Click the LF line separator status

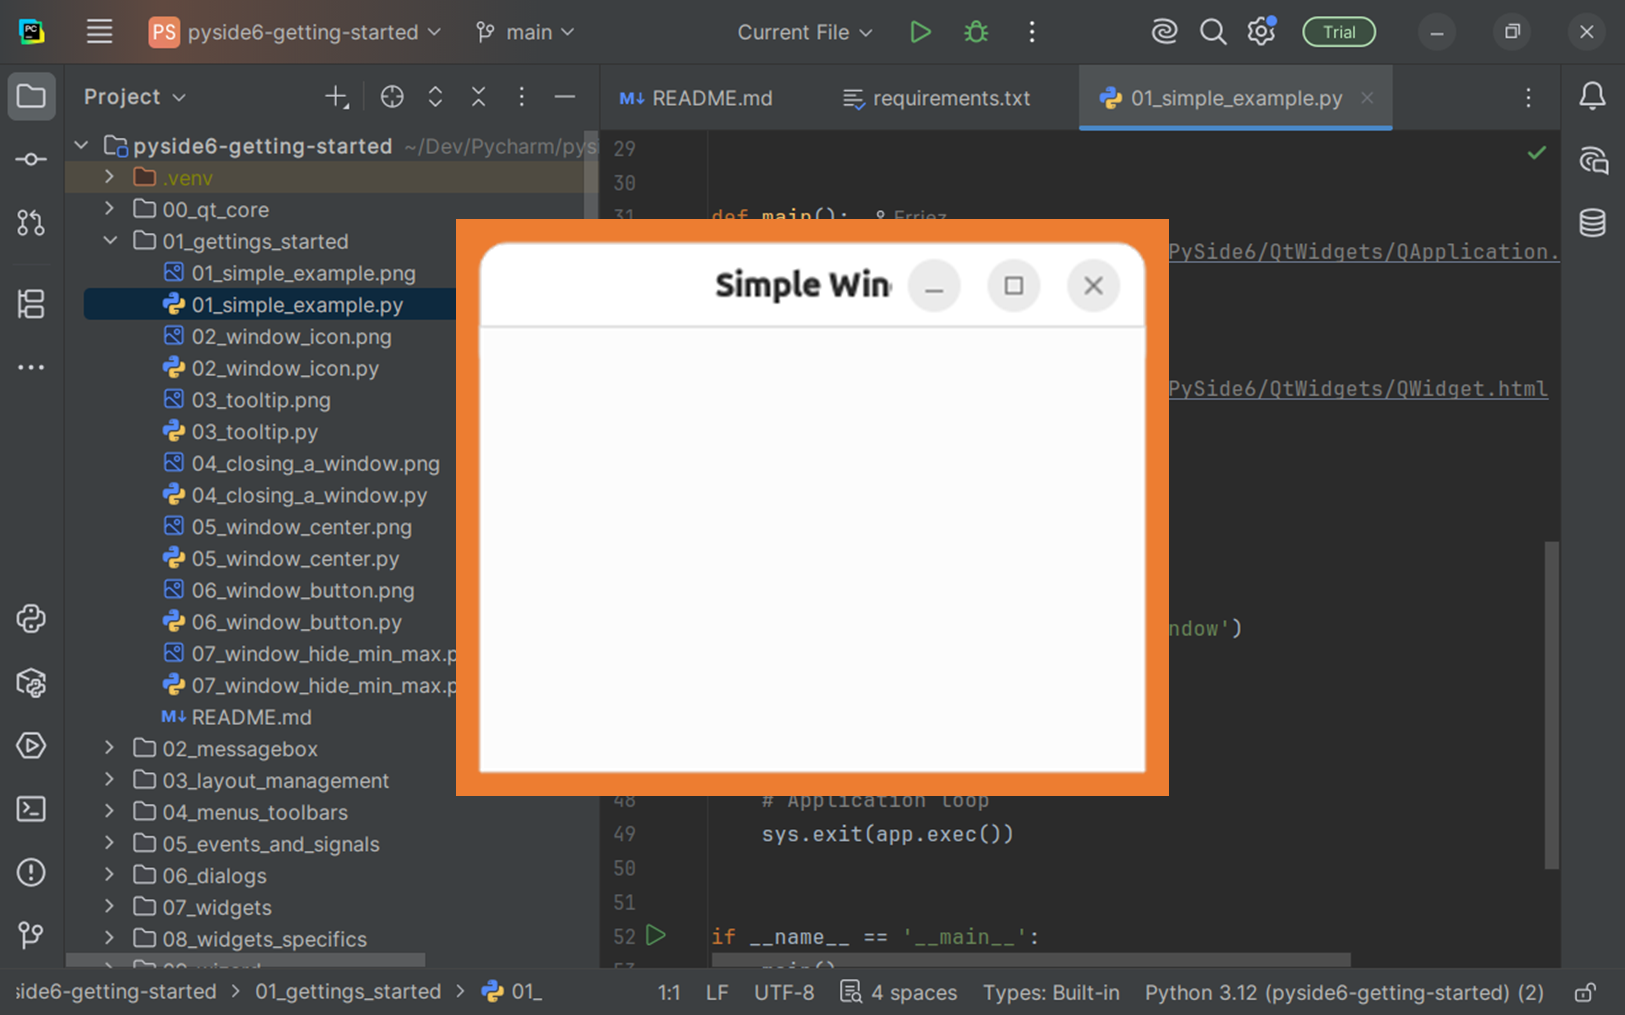pos(716,992)
